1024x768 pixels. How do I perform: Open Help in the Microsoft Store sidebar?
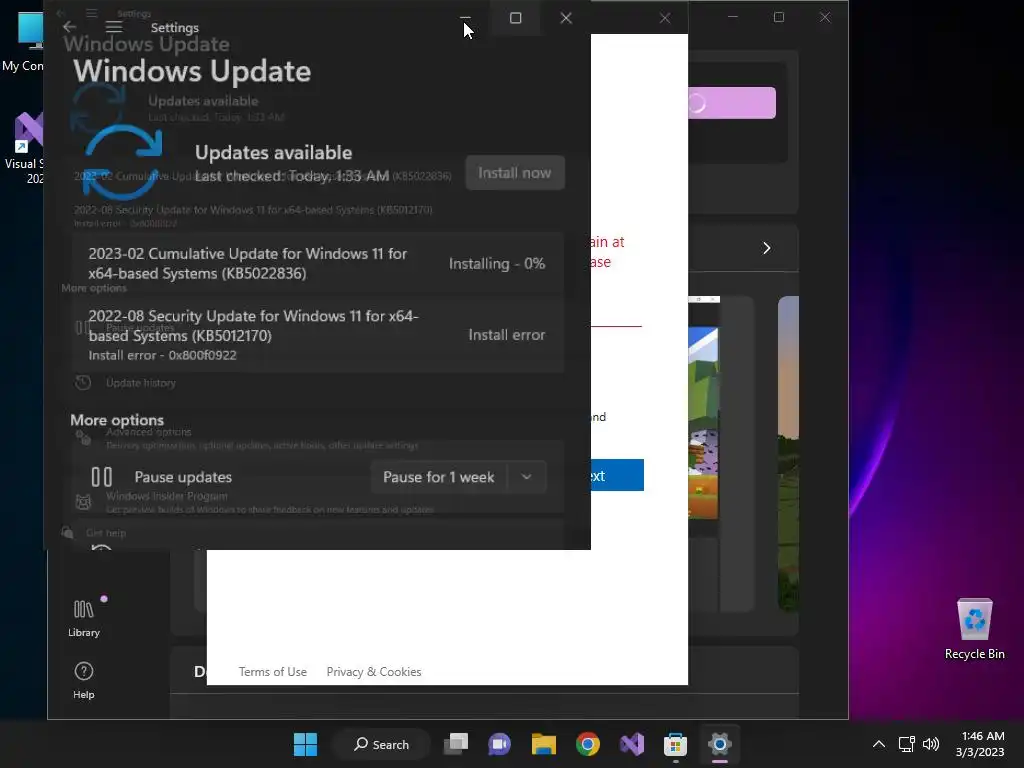click(x=84, y=680)
